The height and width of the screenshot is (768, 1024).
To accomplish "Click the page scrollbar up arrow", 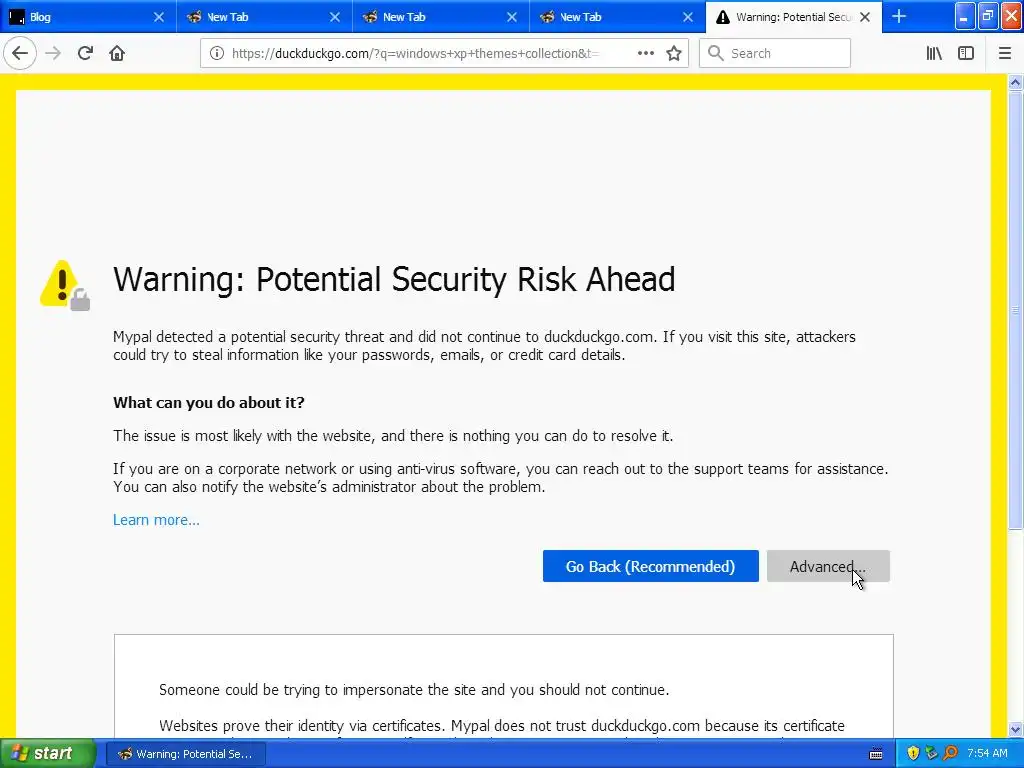I will coord(1015,82).
